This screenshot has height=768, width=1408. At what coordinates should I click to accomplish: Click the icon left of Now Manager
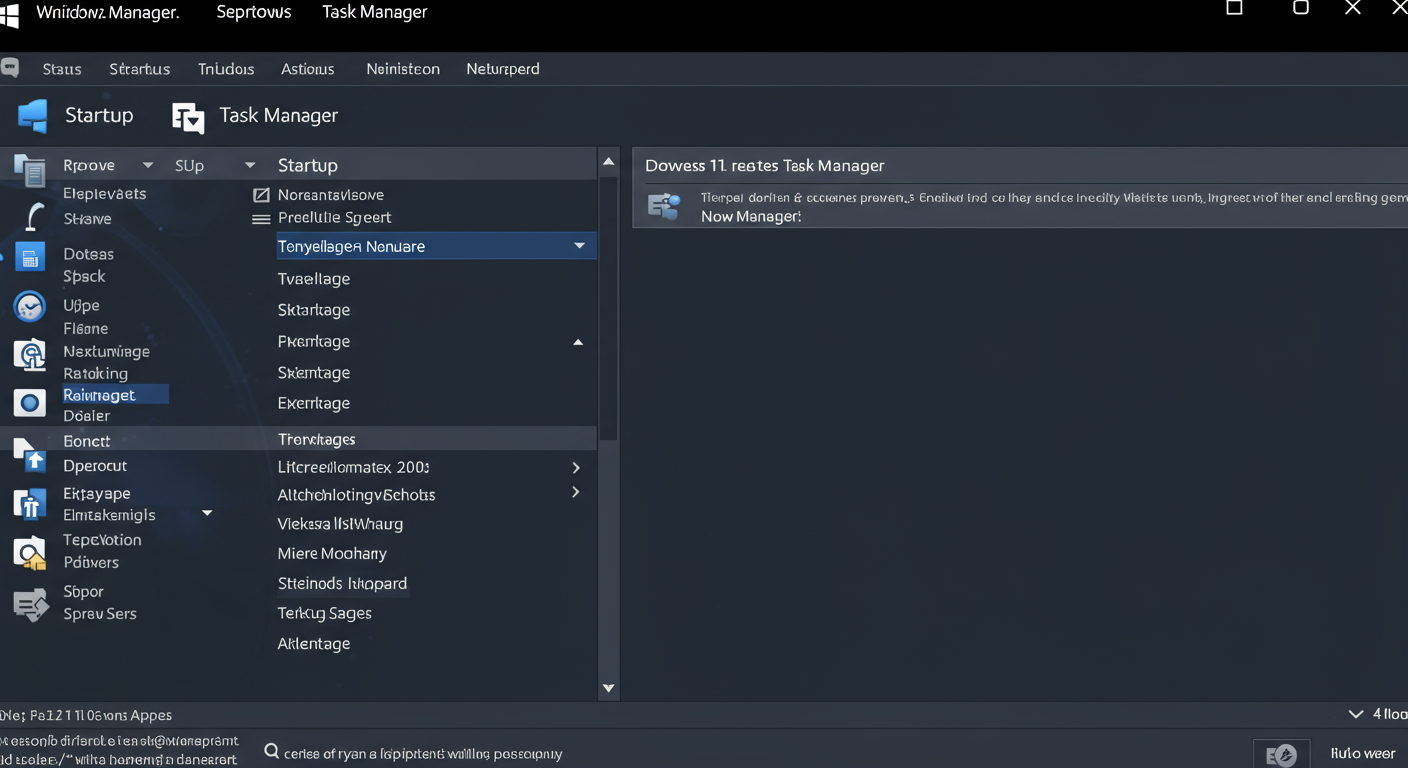click(664, 206)
